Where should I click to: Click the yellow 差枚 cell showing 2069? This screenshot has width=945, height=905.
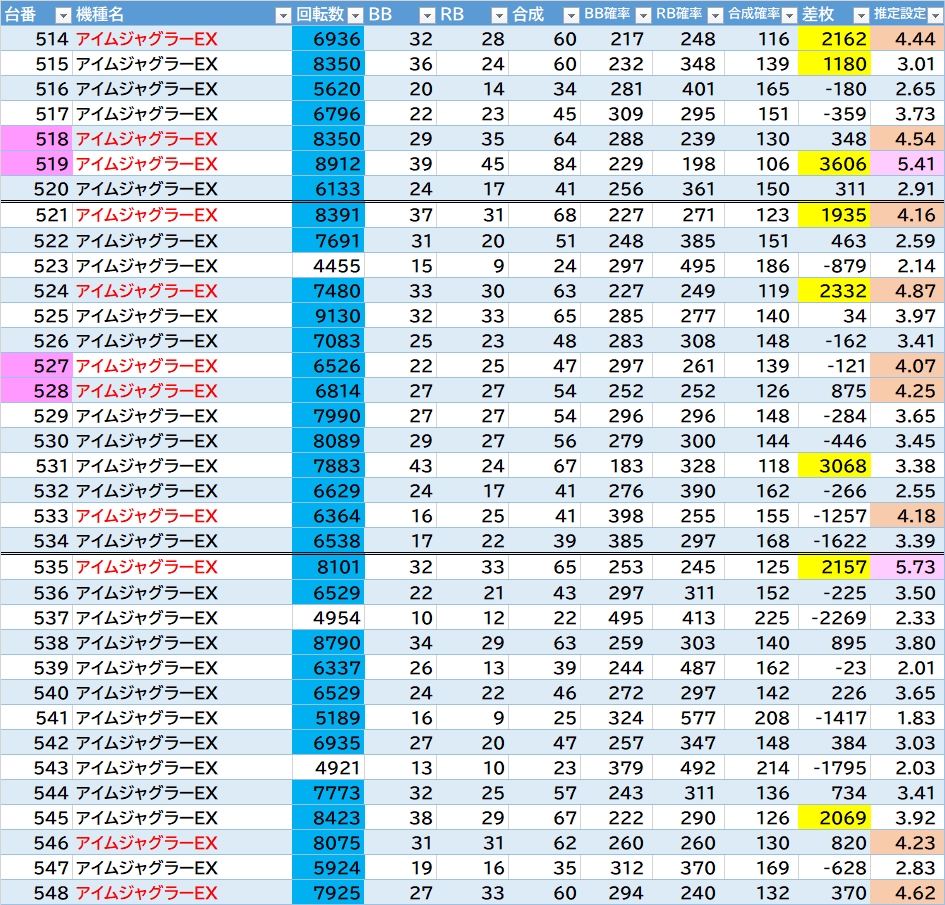(x=834, y=818)
